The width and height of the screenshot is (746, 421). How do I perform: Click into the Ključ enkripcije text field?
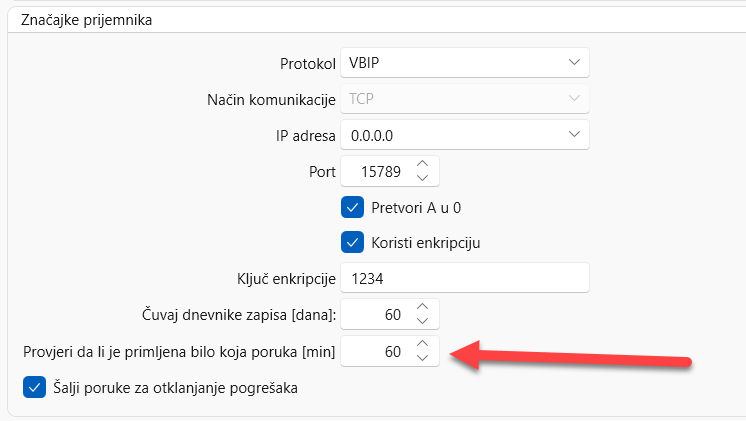tap(464, 278)
